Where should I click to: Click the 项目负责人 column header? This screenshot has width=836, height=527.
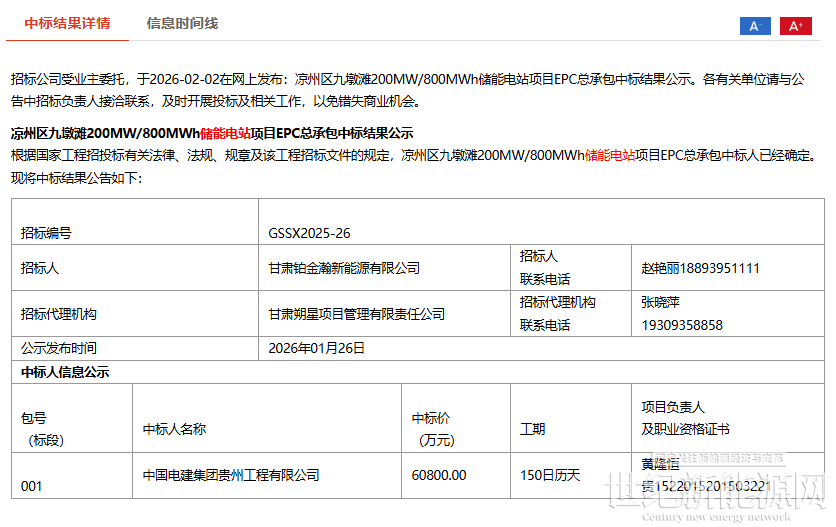673,407
